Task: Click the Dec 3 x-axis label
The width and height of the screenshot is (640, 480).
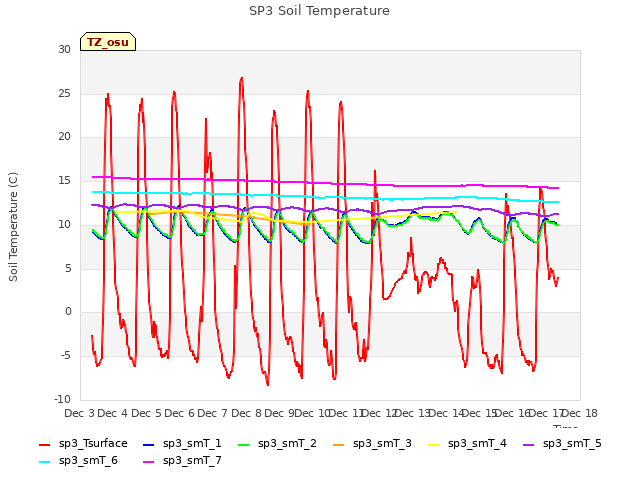Action: (79, 413)
